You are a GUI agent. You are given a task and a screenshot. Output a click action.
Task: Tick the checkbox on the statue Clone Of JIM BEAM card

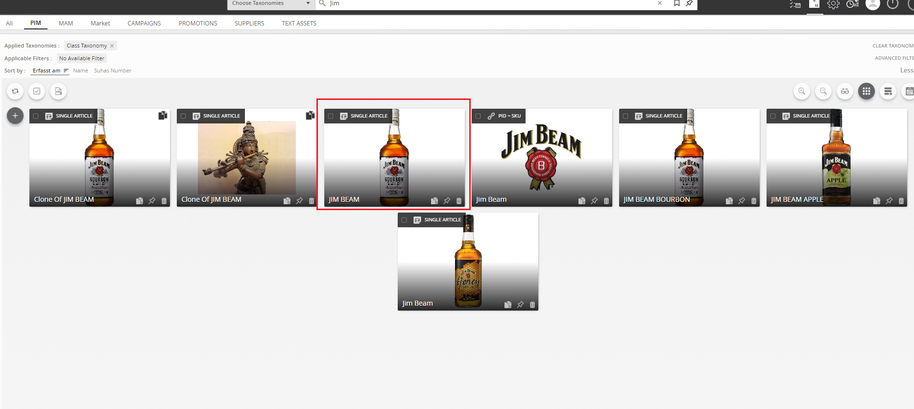pyautogui.click(x=183, y=116)
